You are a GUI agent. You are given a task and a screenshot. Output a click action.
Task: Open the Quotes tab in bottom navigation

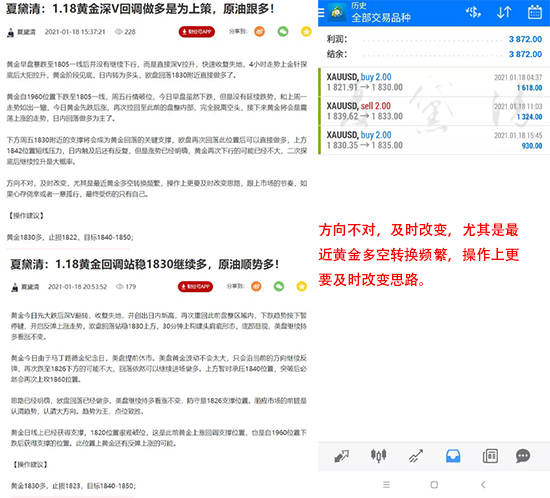pos(341,456)
